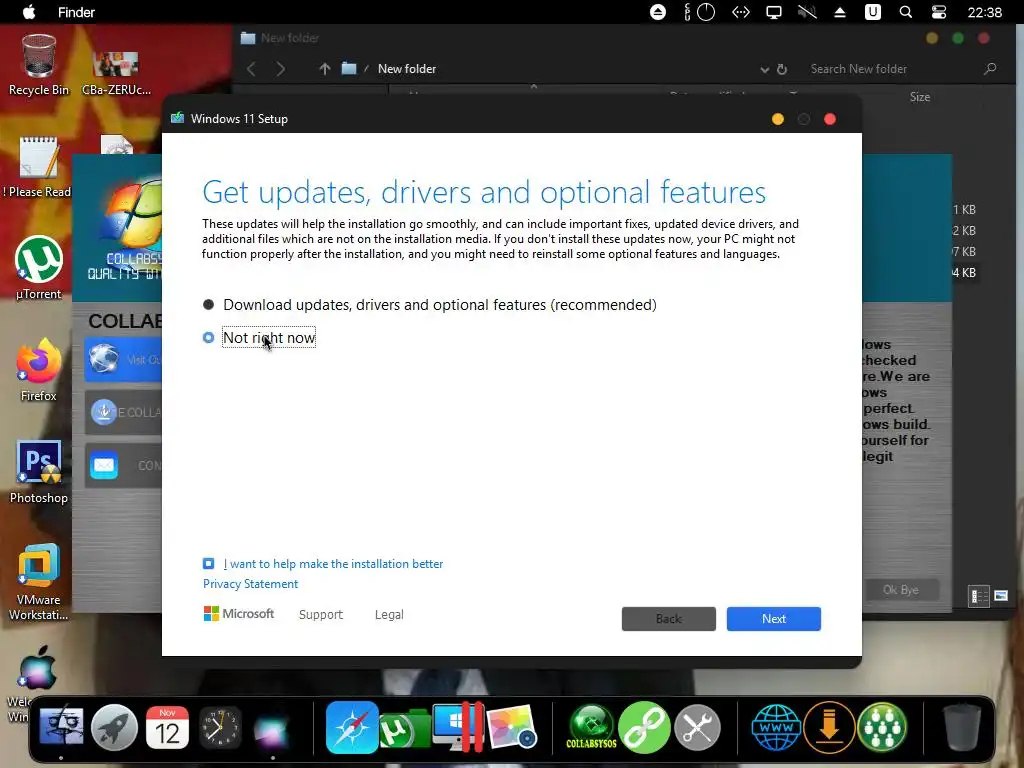
Task: Launch µTorrent from the desktop
Action: [39, 268]
